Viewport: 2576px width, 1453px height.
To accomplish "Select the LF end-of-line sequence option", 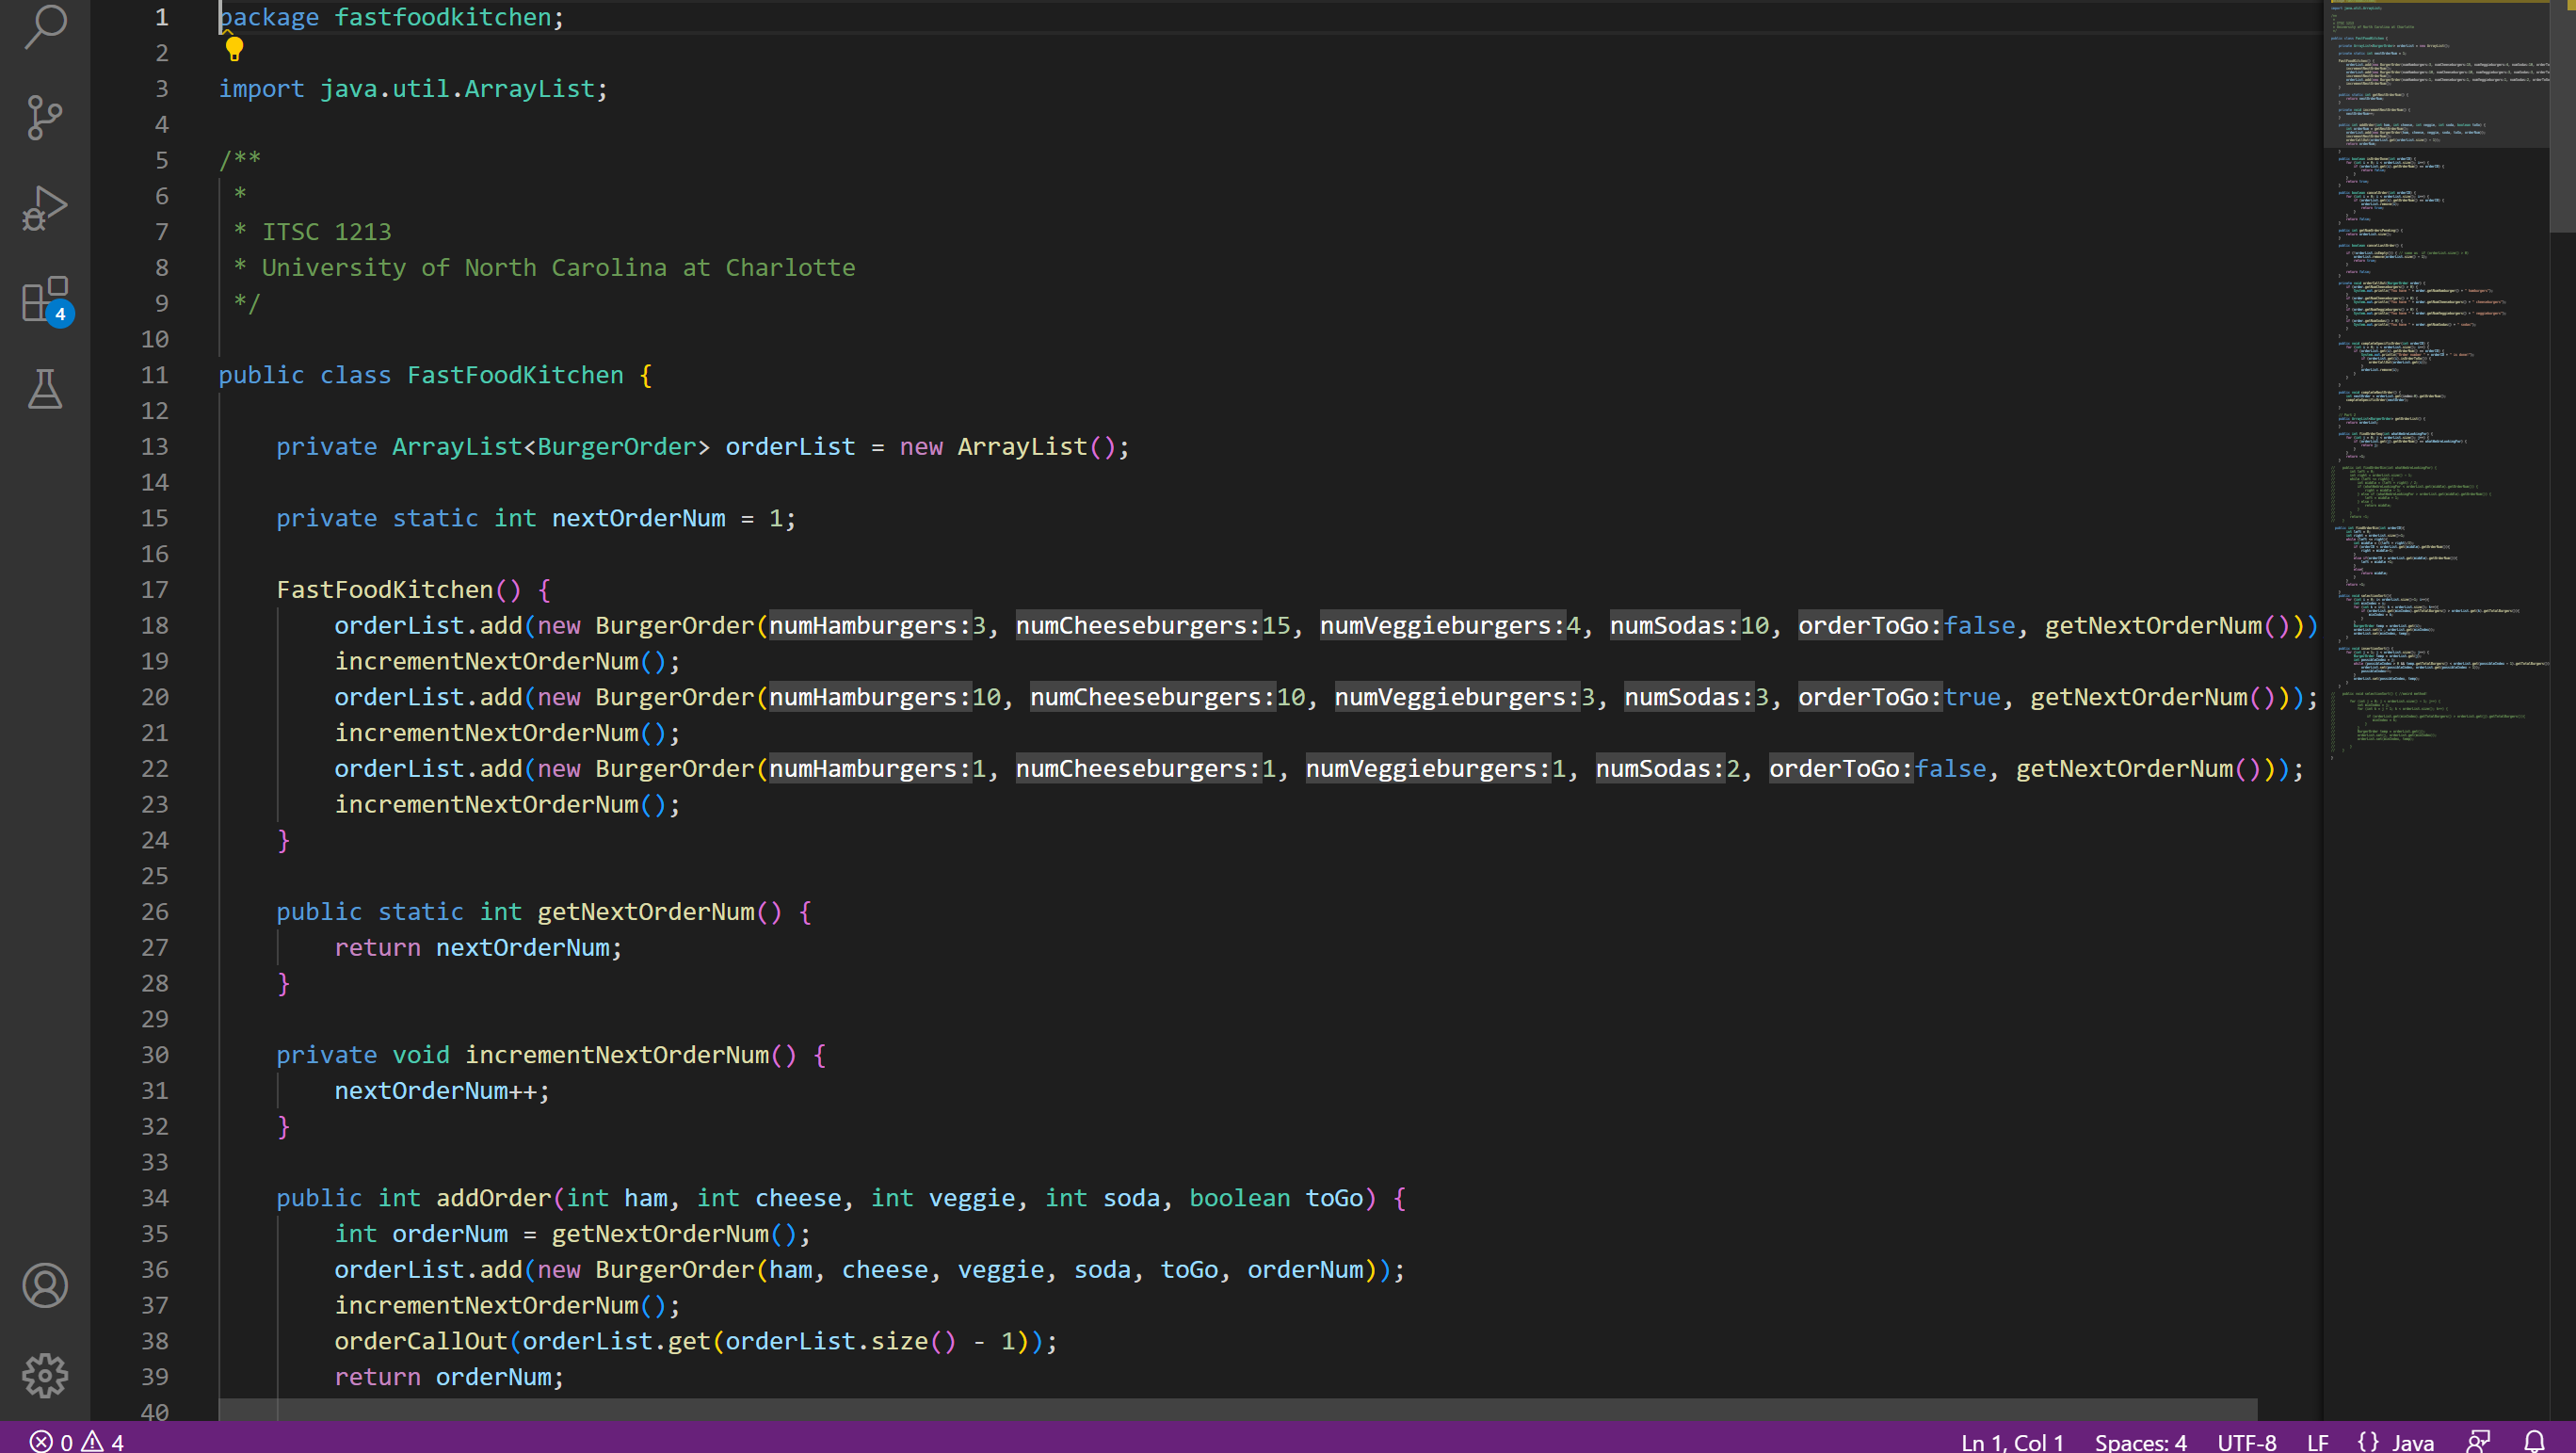I will pos(2317,1442).
